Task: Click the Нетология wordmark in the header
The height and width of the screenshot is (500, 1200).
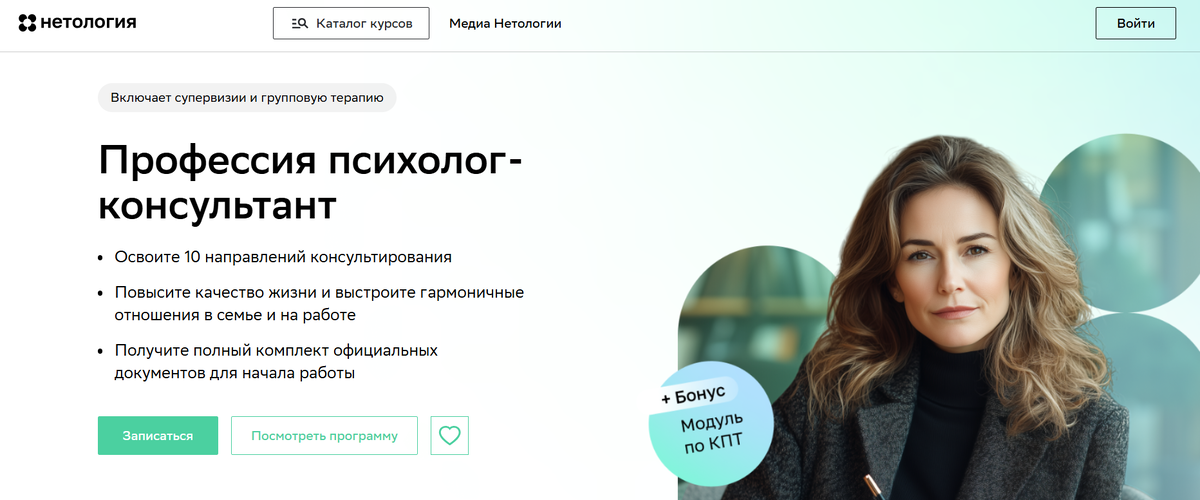Action: [x=88, y=23]
